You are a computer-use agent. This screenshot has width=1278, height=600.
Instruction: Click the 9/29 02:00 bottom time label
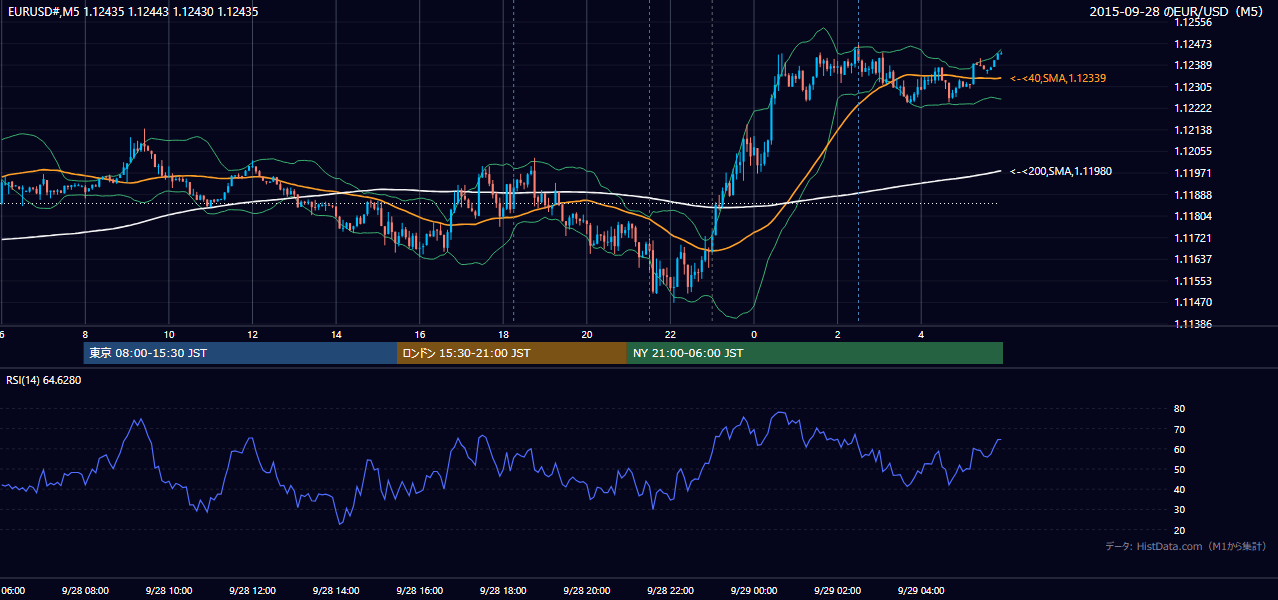pos(837,590)
